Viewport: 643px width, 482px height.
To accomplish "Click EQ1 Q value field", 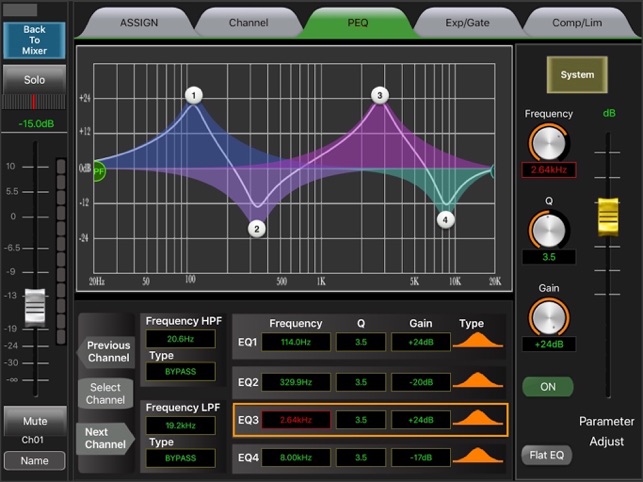I will pyautogui.click(x=361, y=342).
